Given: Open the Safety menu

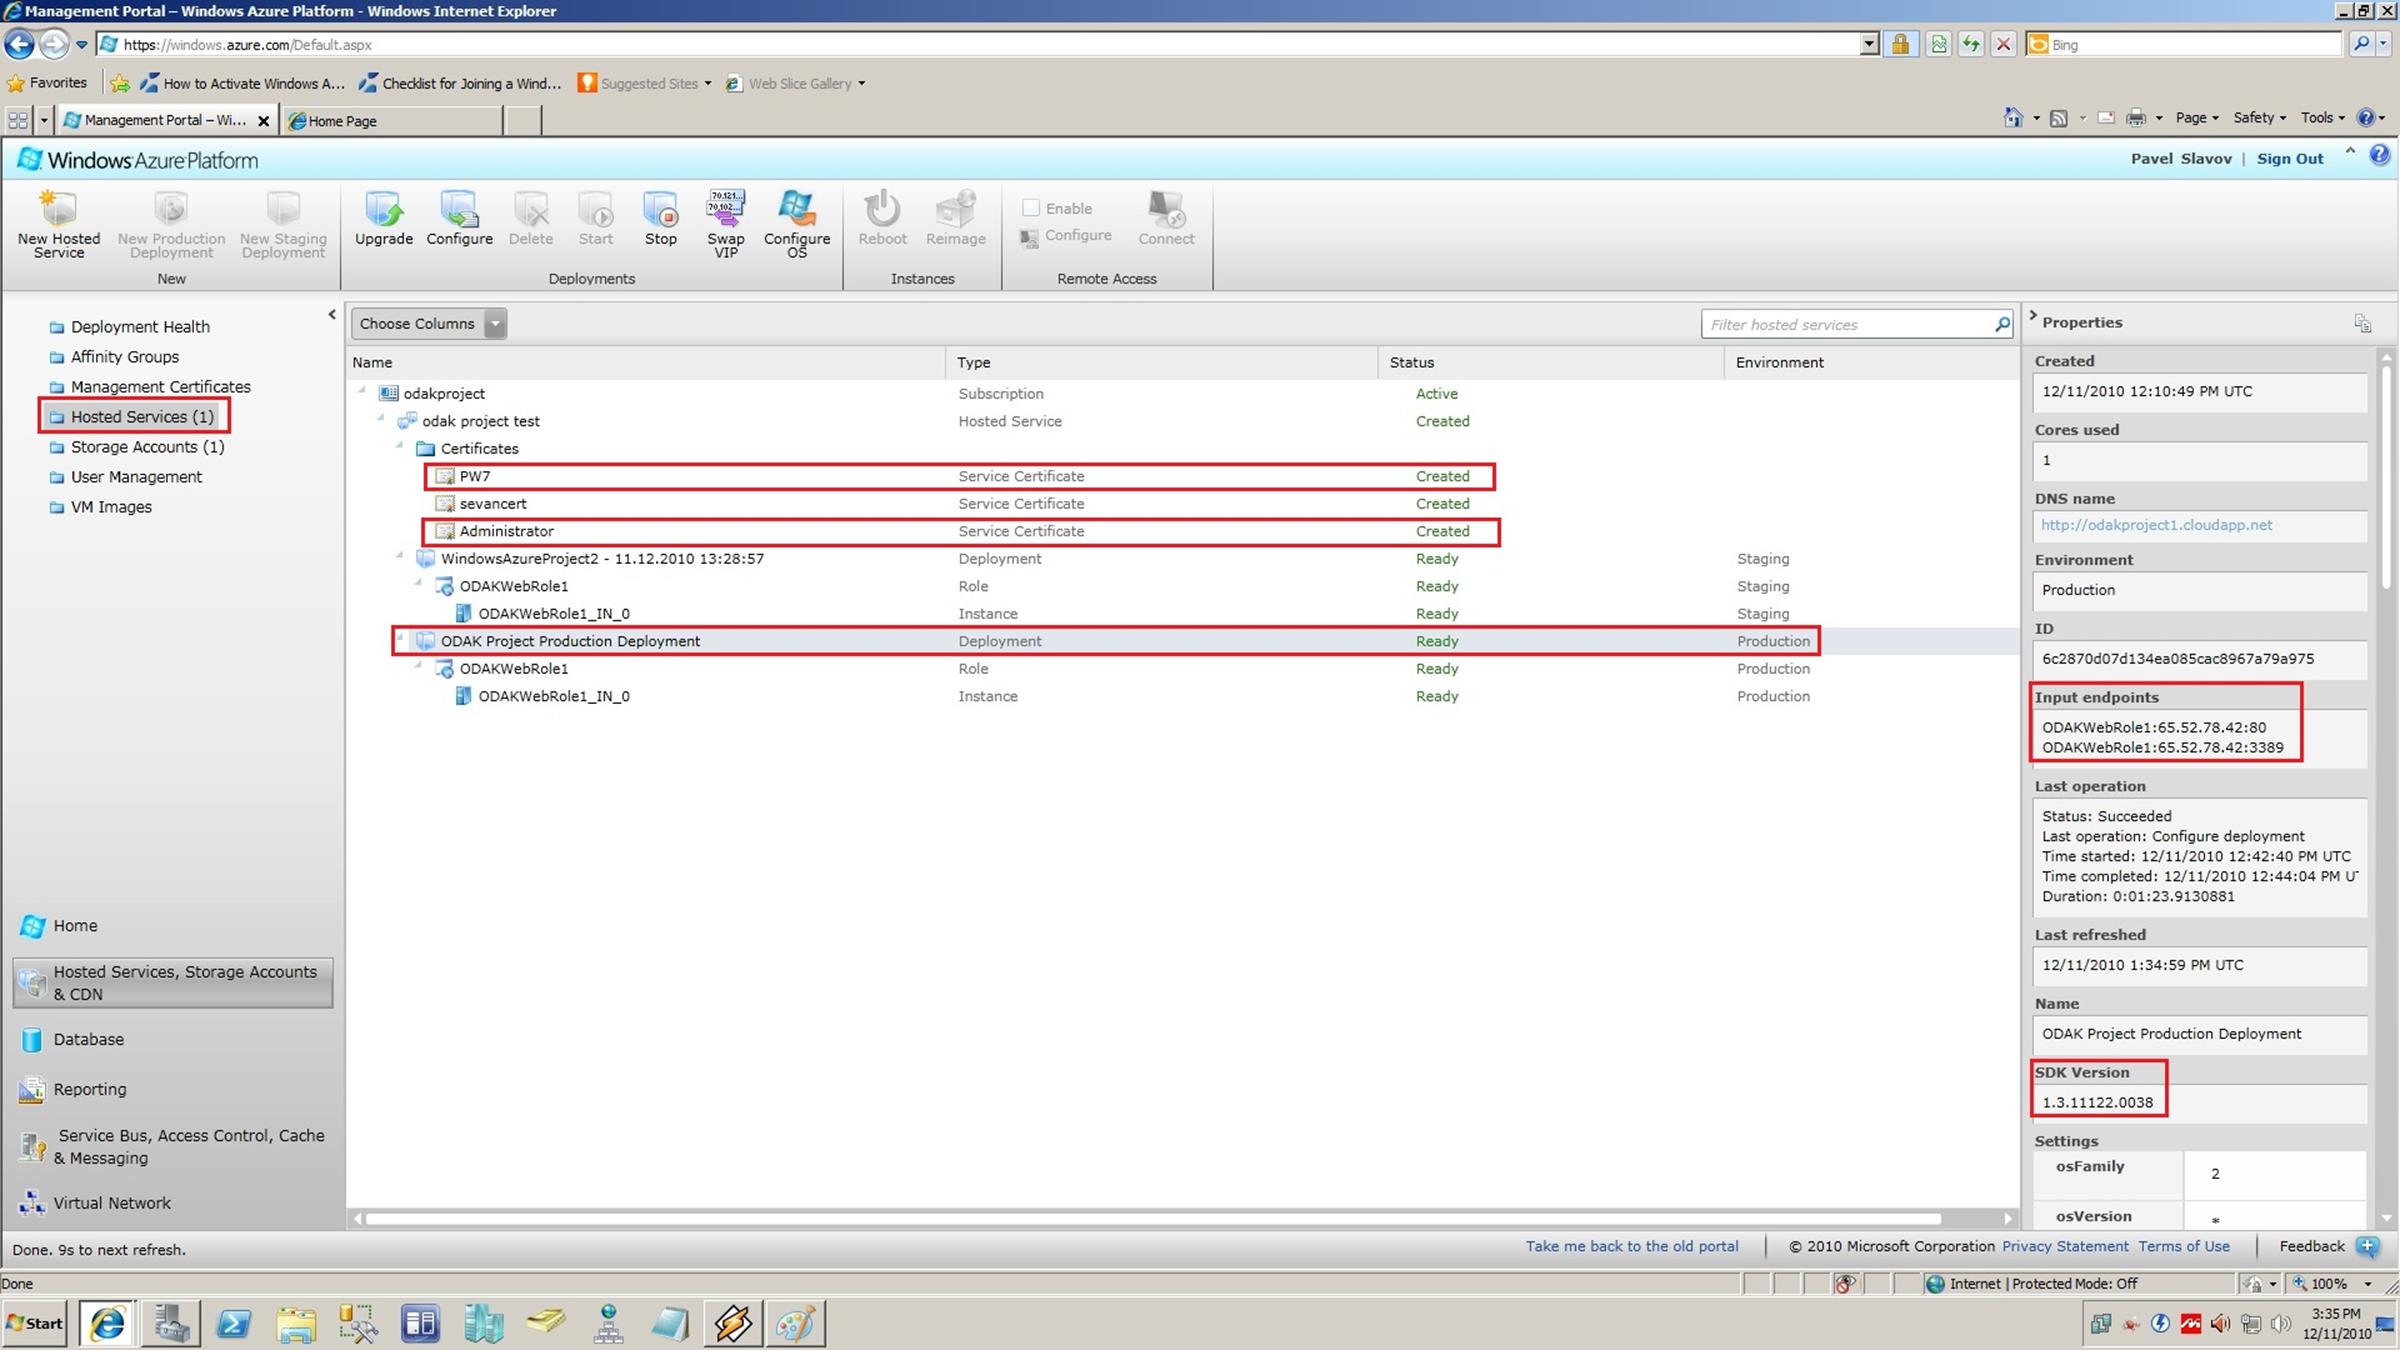Looking at the screenshot, I should tap(2259, 117).
